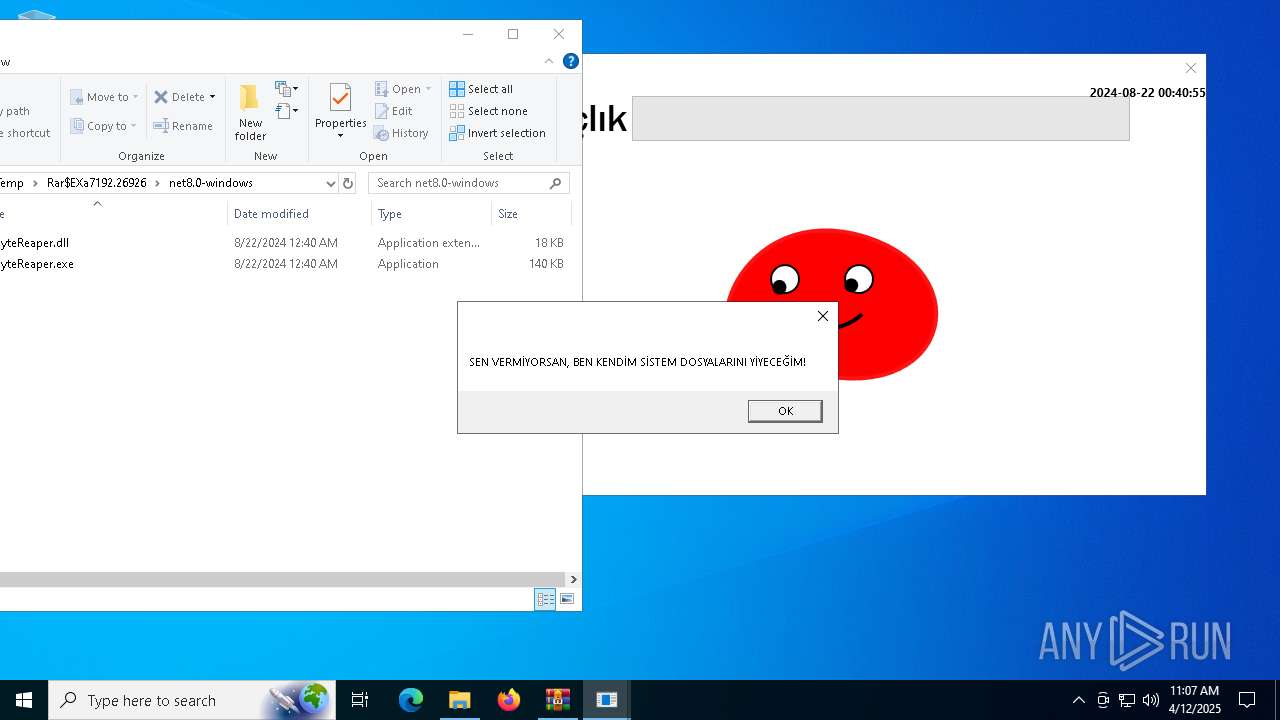Click Rename in Organize group
This screenshot has height=720, width=1280.
point(183,126)
